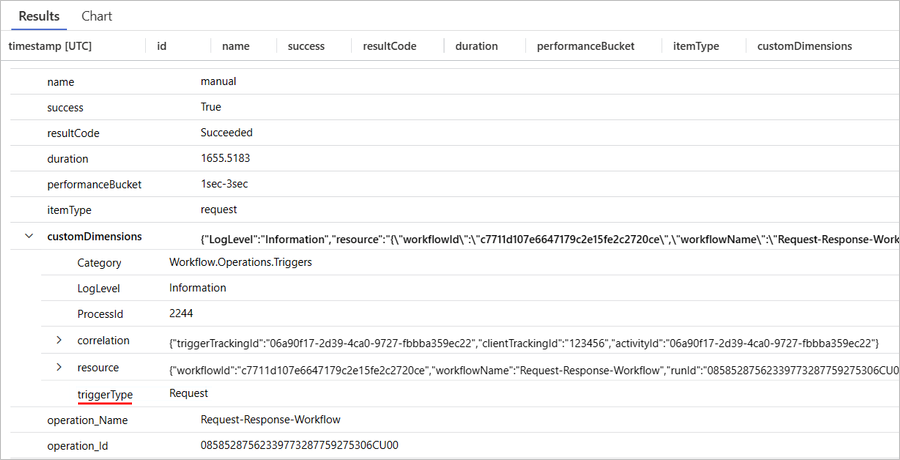This screenshot has height=460, width=900.
Task: Select the operation_Name value Request-Response-Workflow
Action: (x=267, y=420)
